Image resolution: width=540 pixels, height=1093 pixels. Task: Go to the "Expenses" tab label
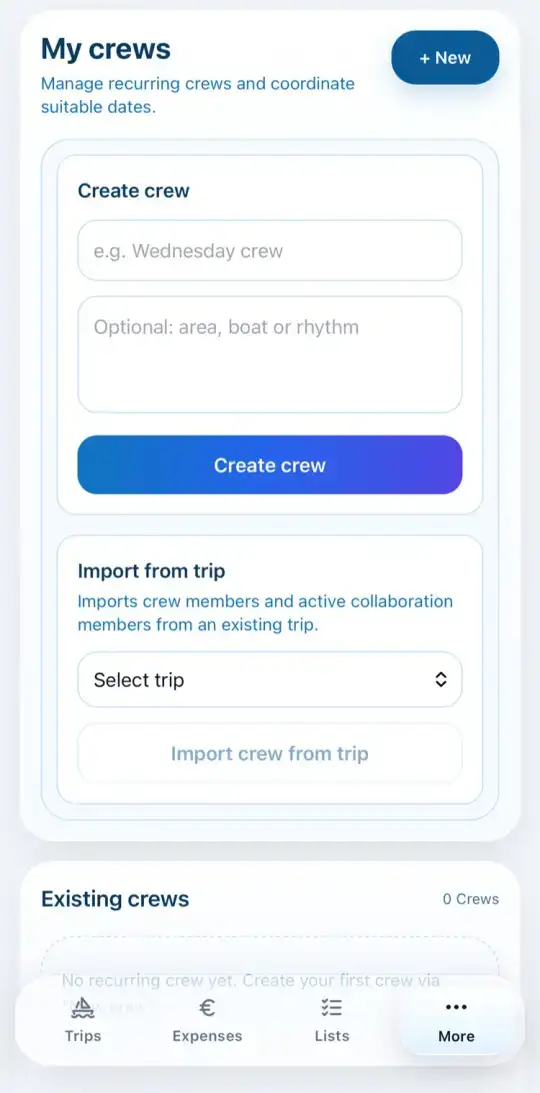pyautogui.click(x=207, y=1036)
